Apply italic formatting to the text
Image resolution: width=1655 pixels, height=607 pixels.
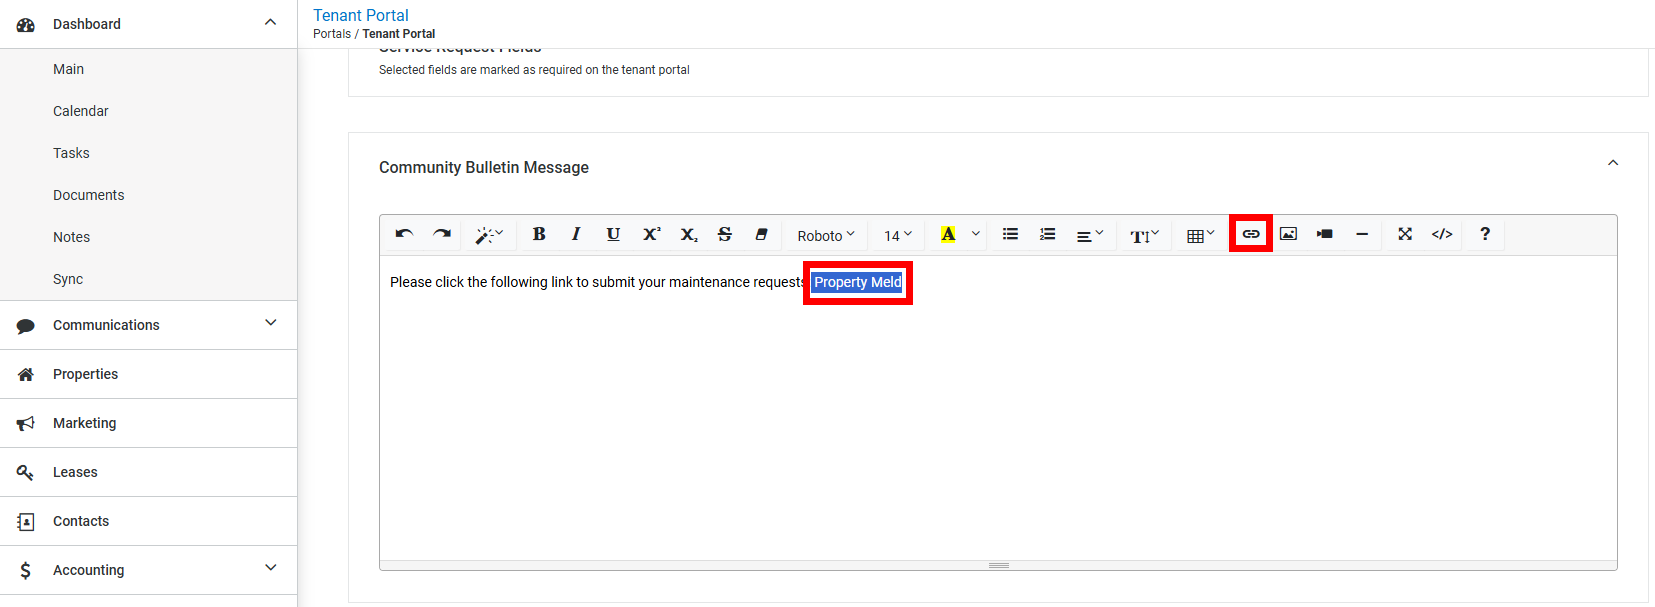[x=576, y=234]
